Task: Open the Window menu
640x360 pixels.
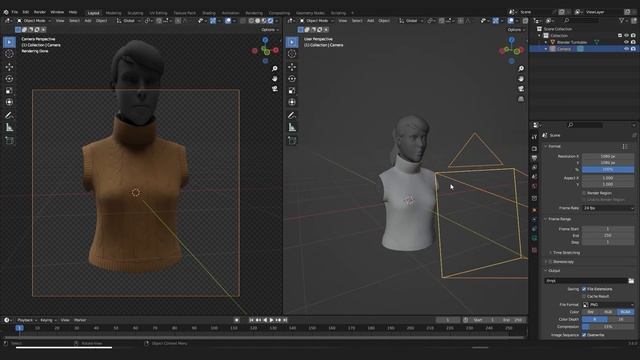Action: (57, 12)
